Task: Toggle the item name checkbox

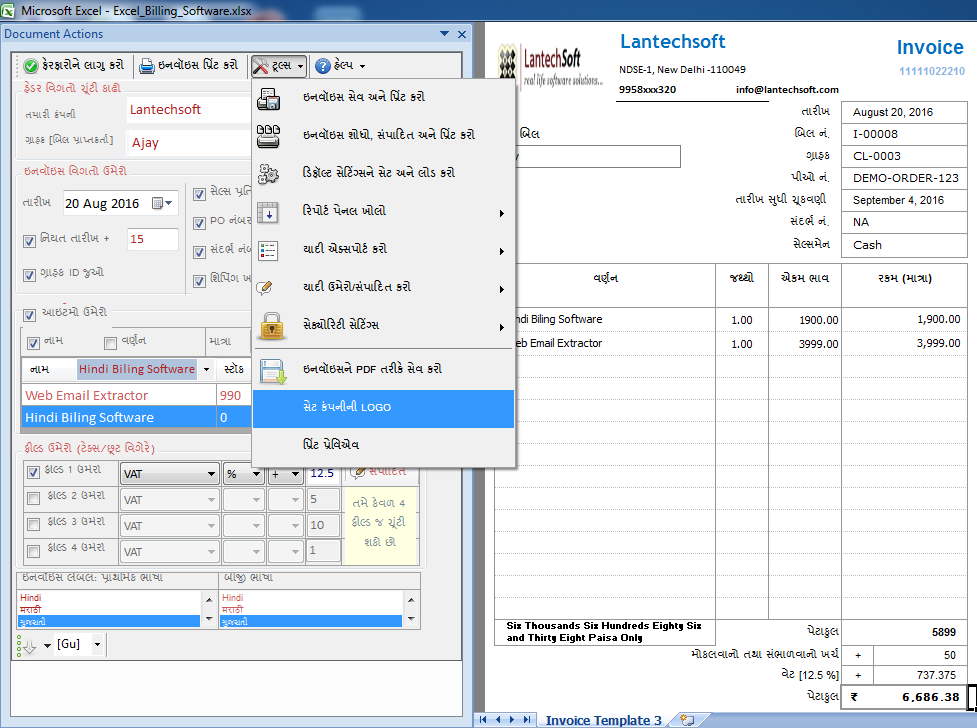Action: pyautogui.click(x=33, y=343)
